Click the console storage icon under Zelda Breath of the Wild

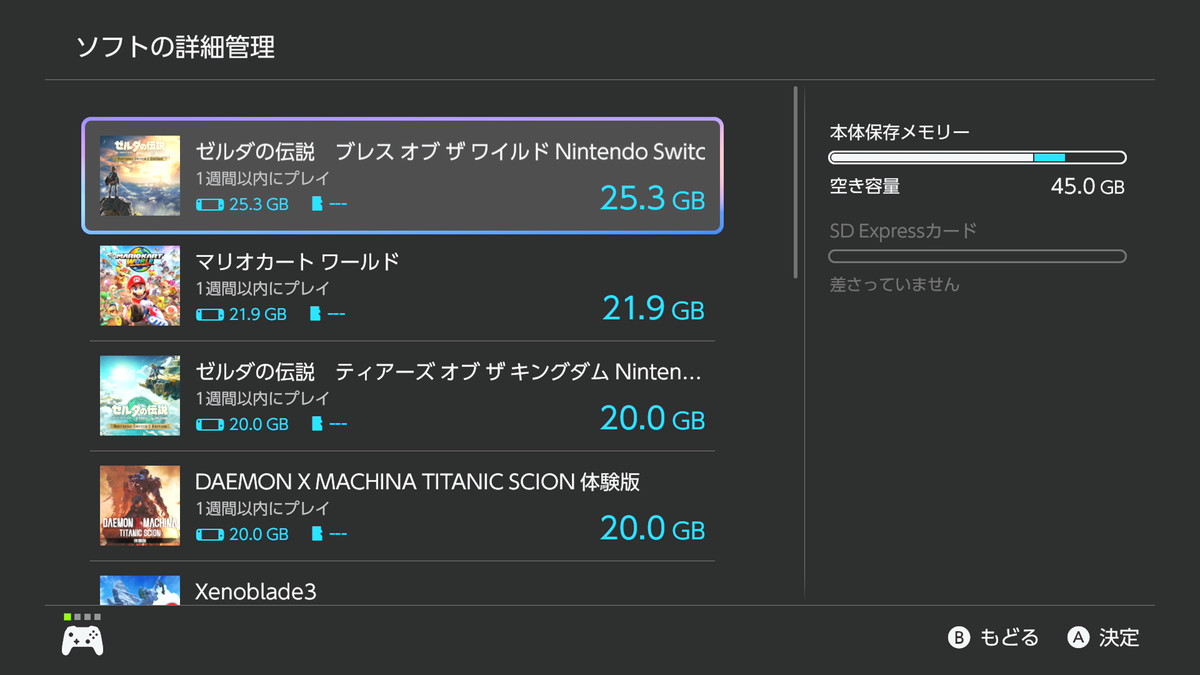tap(210, 204)
